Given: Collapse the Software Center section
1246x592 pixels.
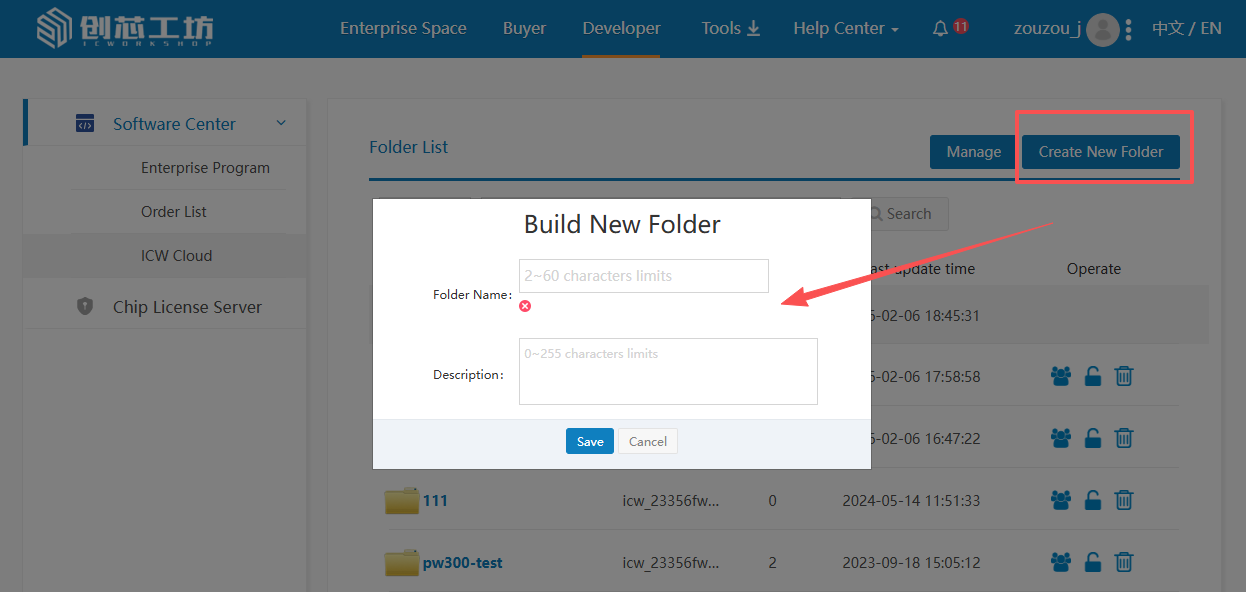Looking at the screenshot, I should [x=281, y=123].
